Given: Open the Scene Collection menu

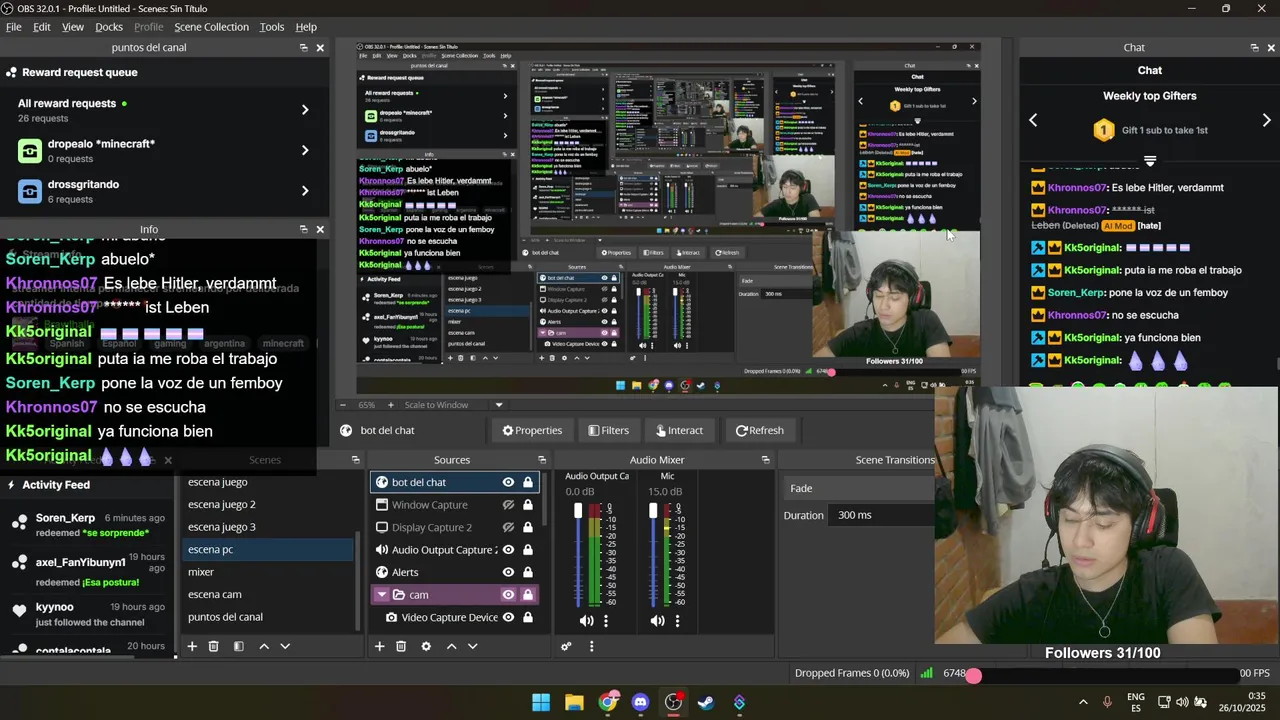Looking at the screenshot, I should tap(212, 27).
